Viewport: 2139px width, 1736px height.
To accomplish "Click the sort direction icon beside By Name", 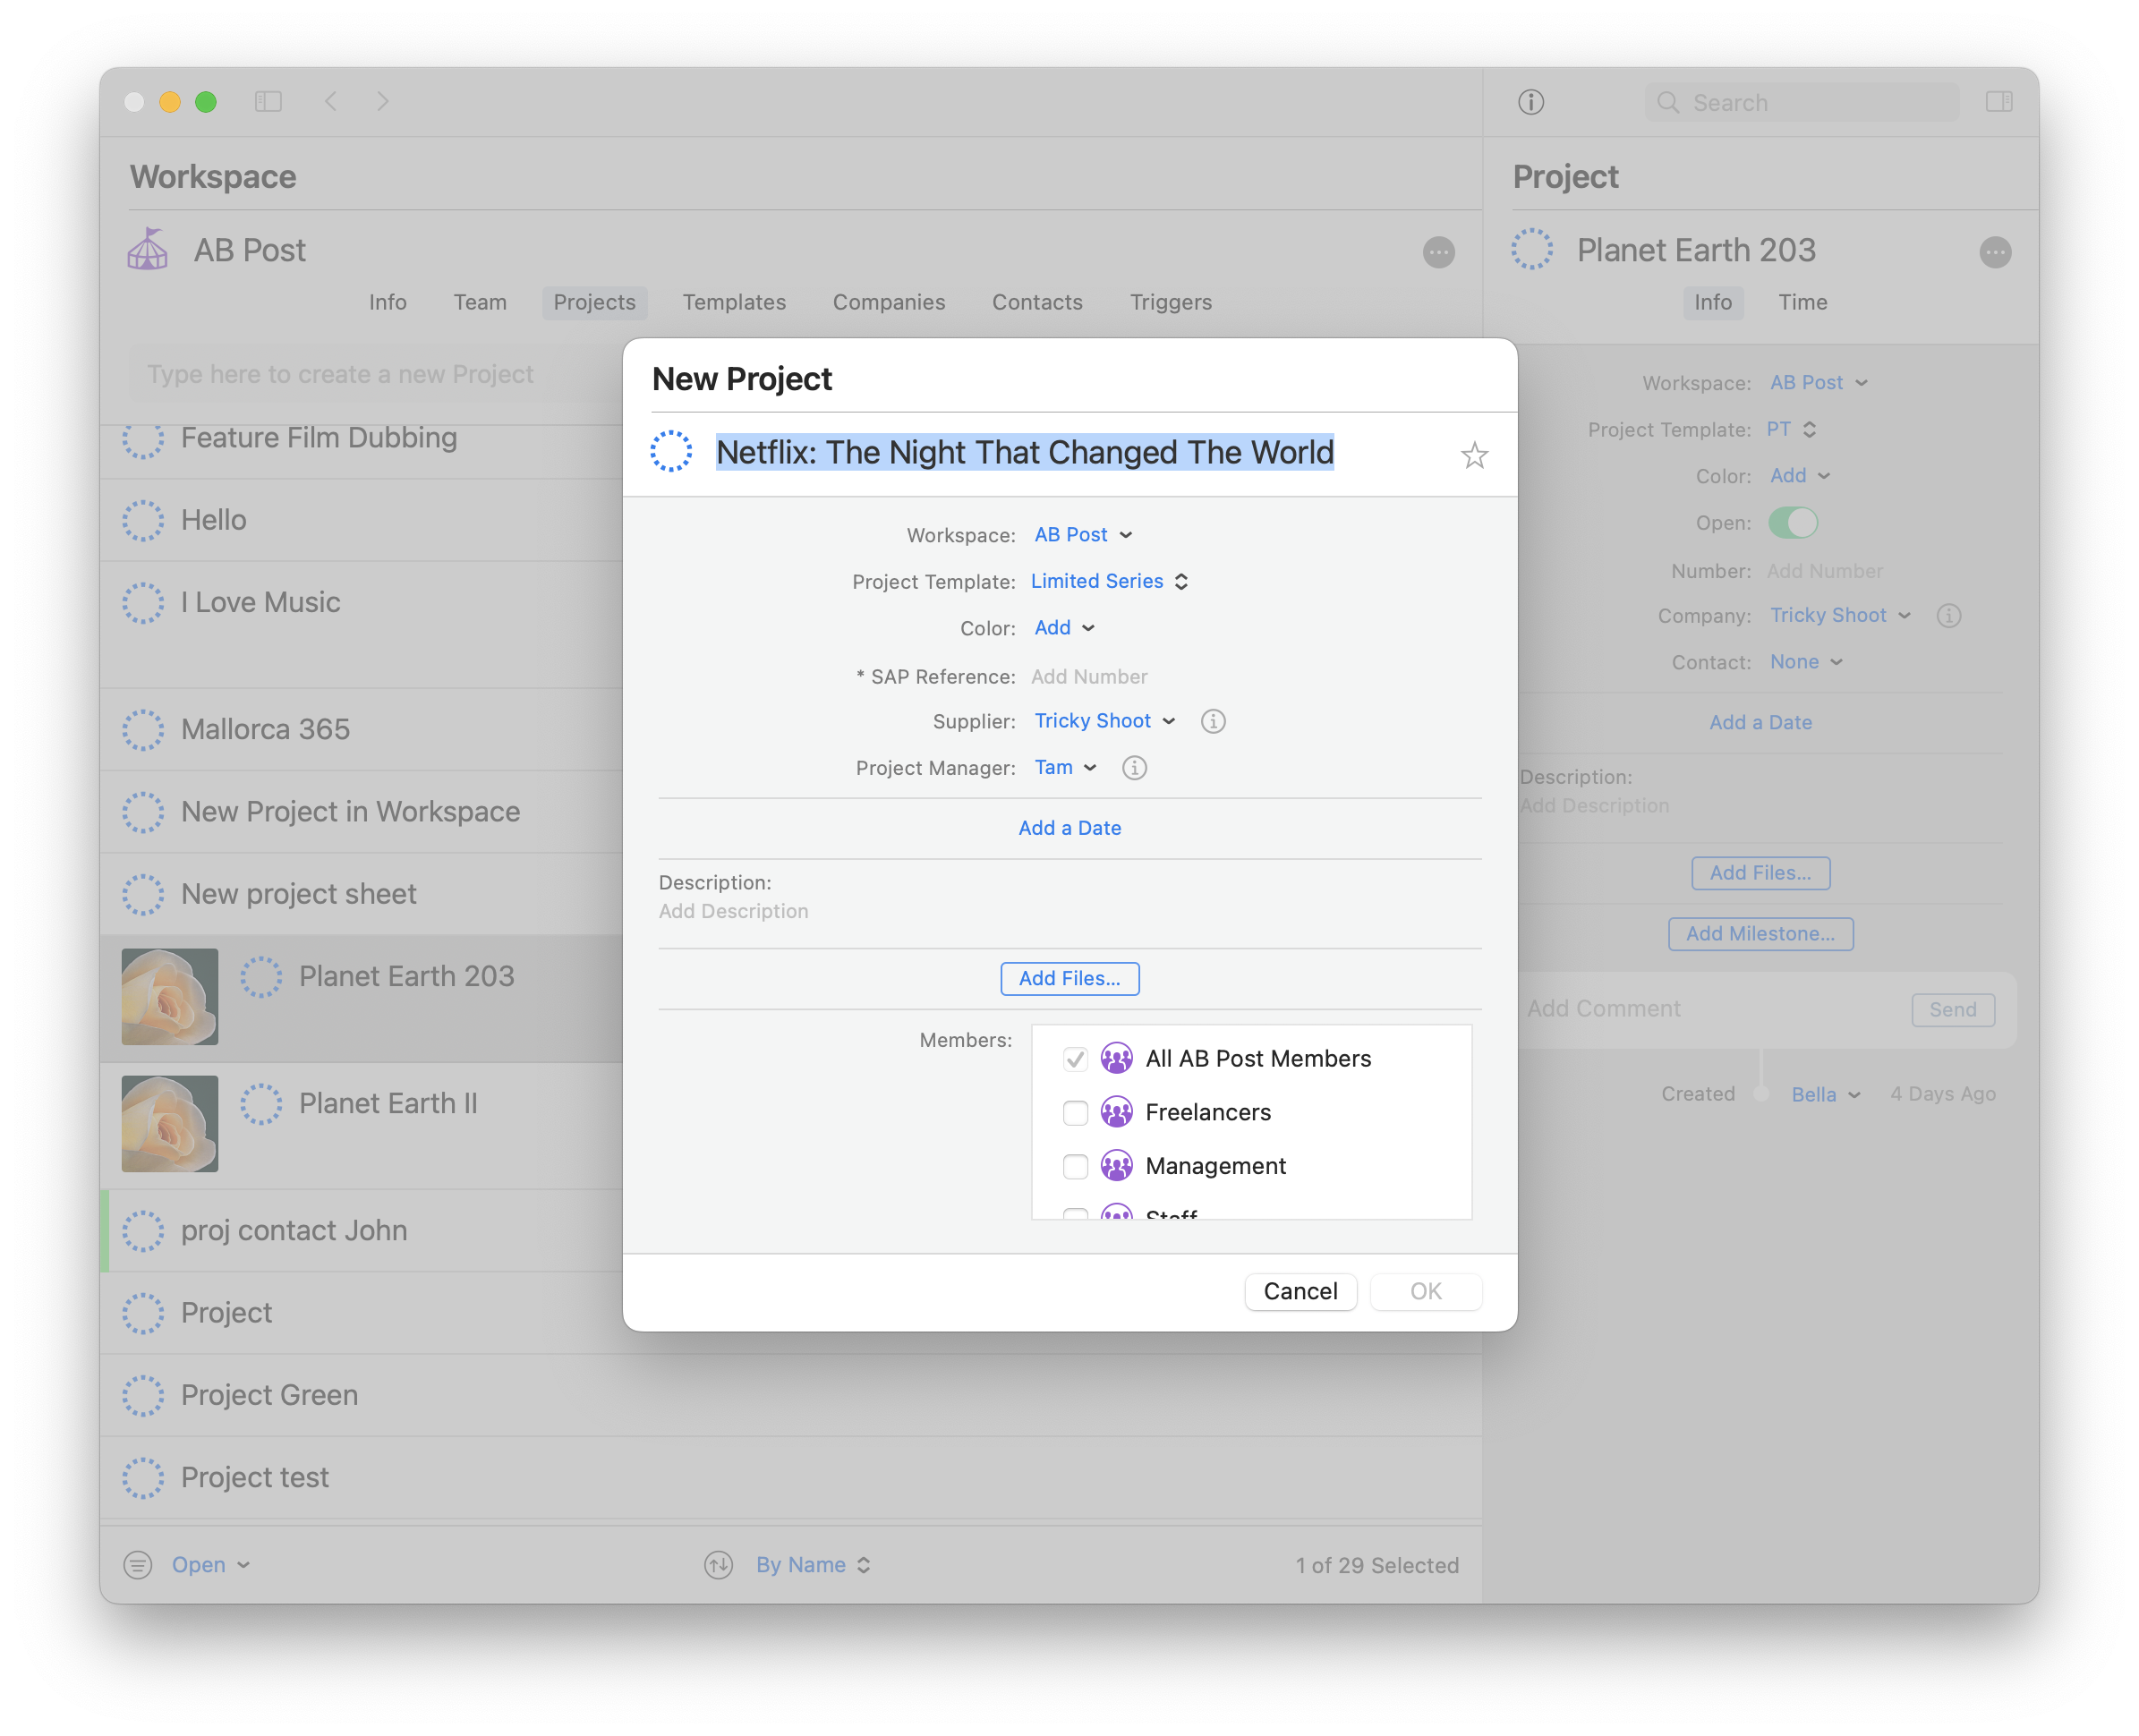I will tap(718, 1565).
